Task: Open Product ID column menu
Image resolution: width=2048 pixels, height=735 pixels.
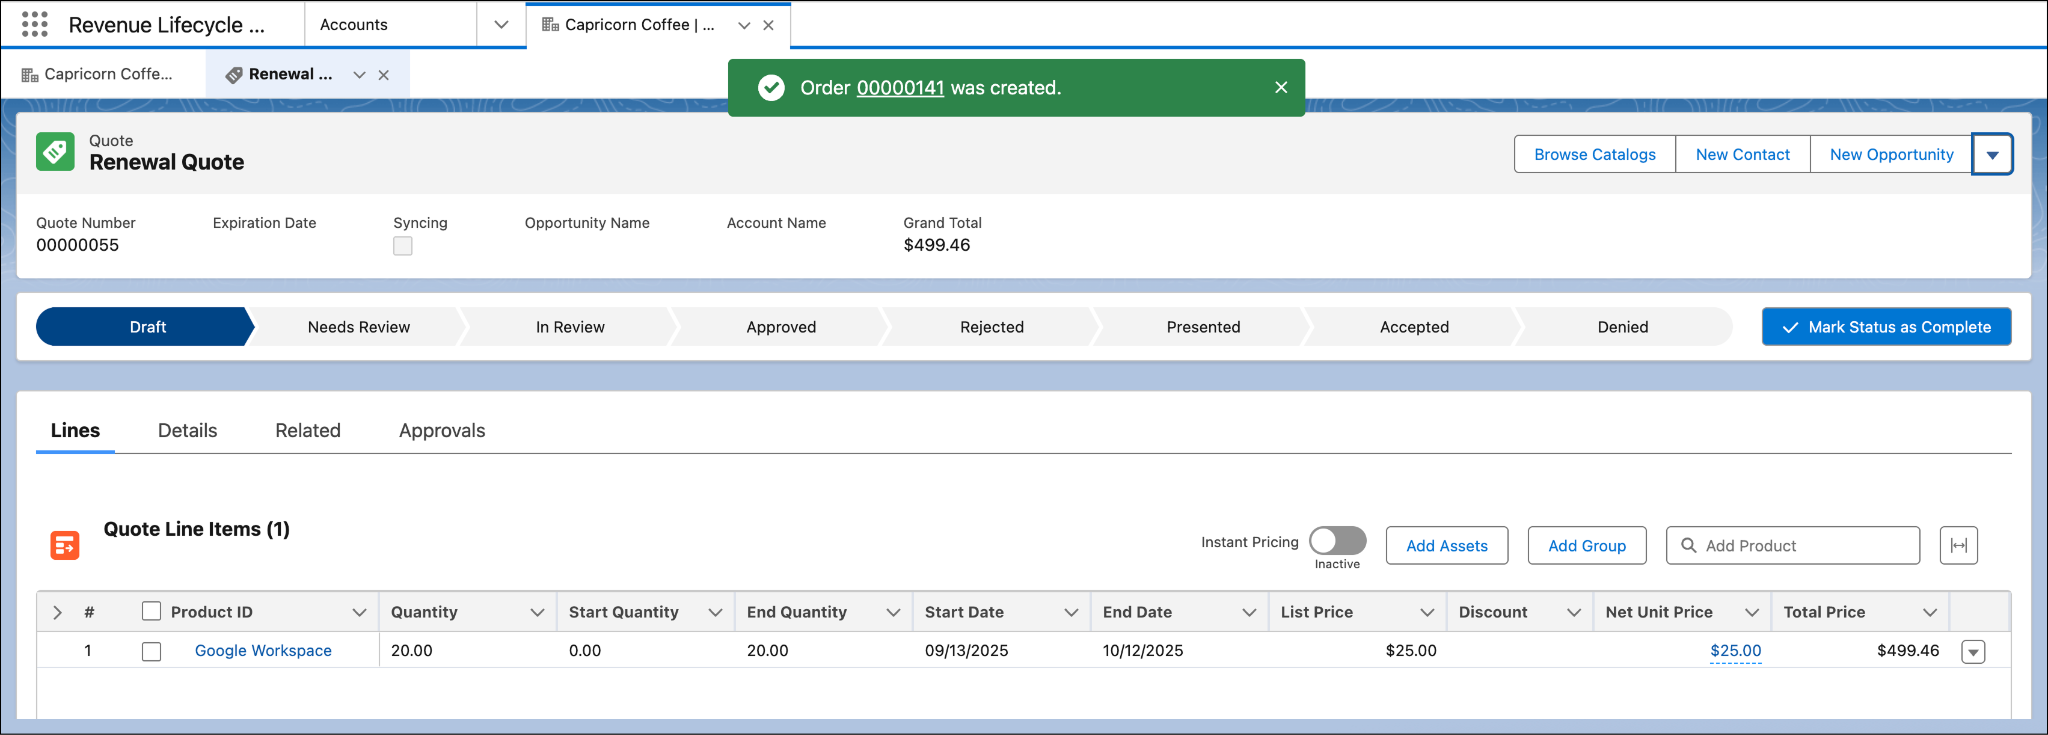Action: click(359, 612)
